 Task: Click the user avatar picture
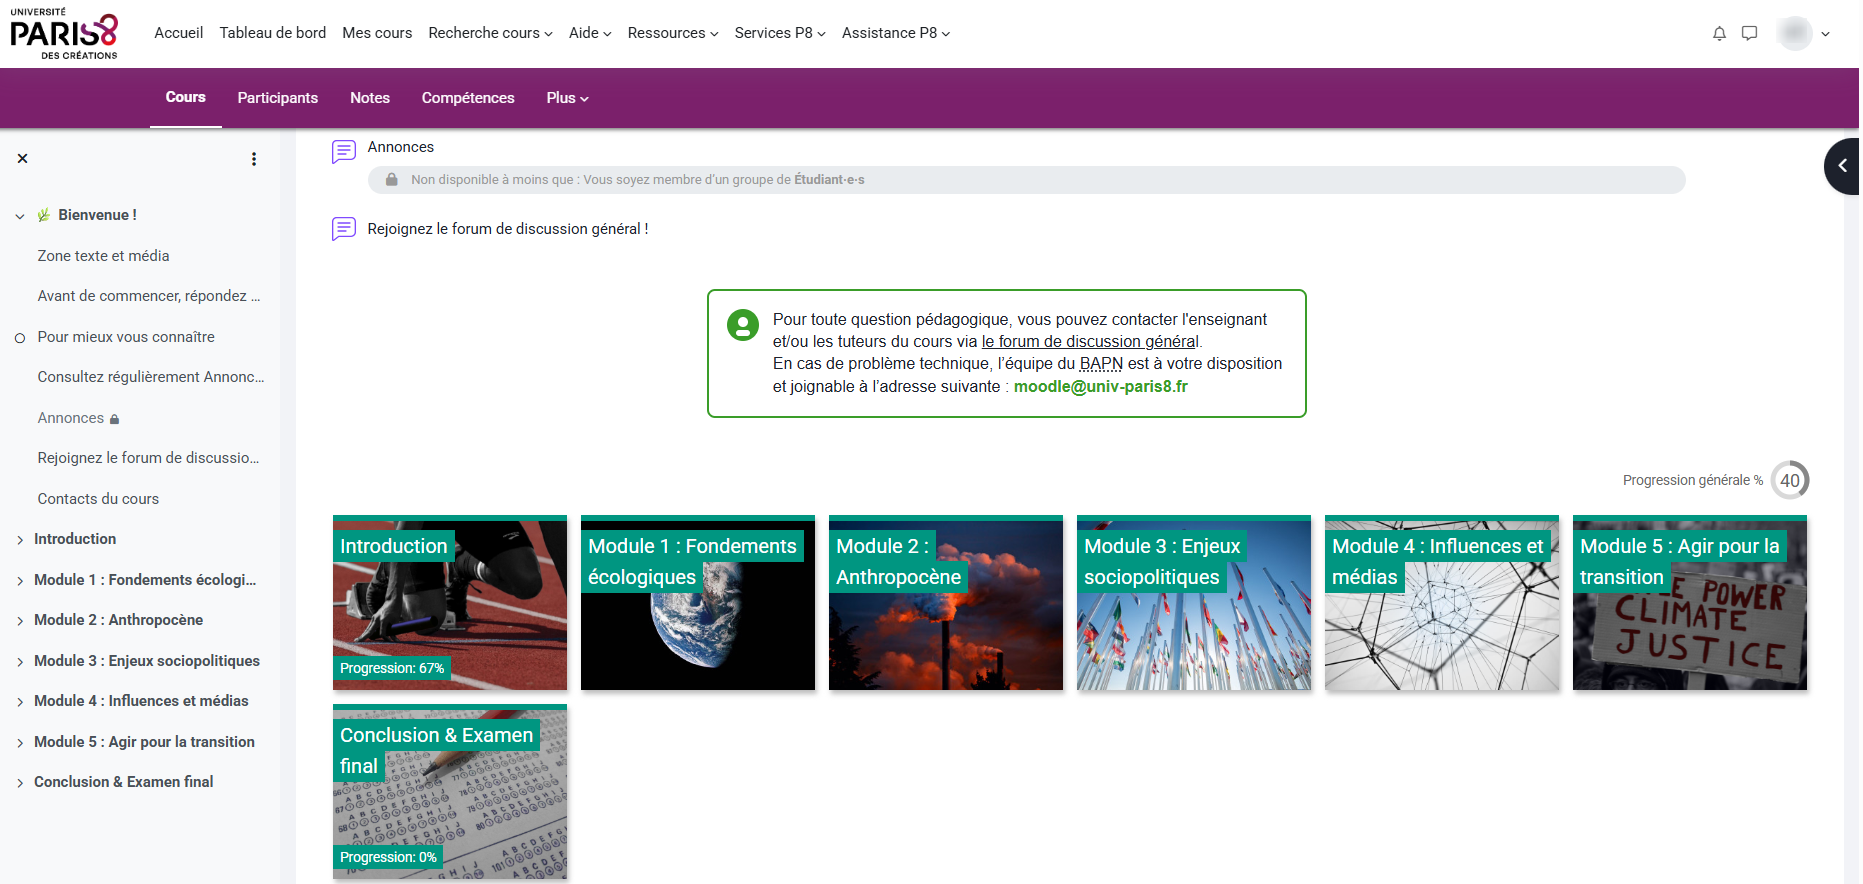pos(1795,33)
